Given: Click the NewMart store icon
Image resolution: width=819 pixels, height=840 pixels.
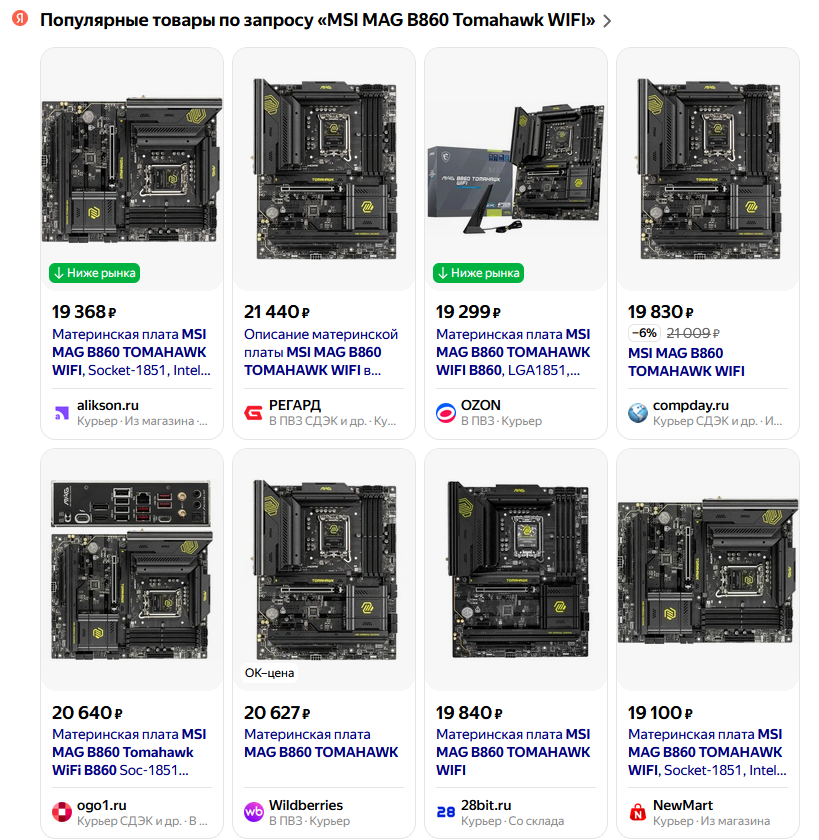Looking at the screenshot, I should coord(637,812).
